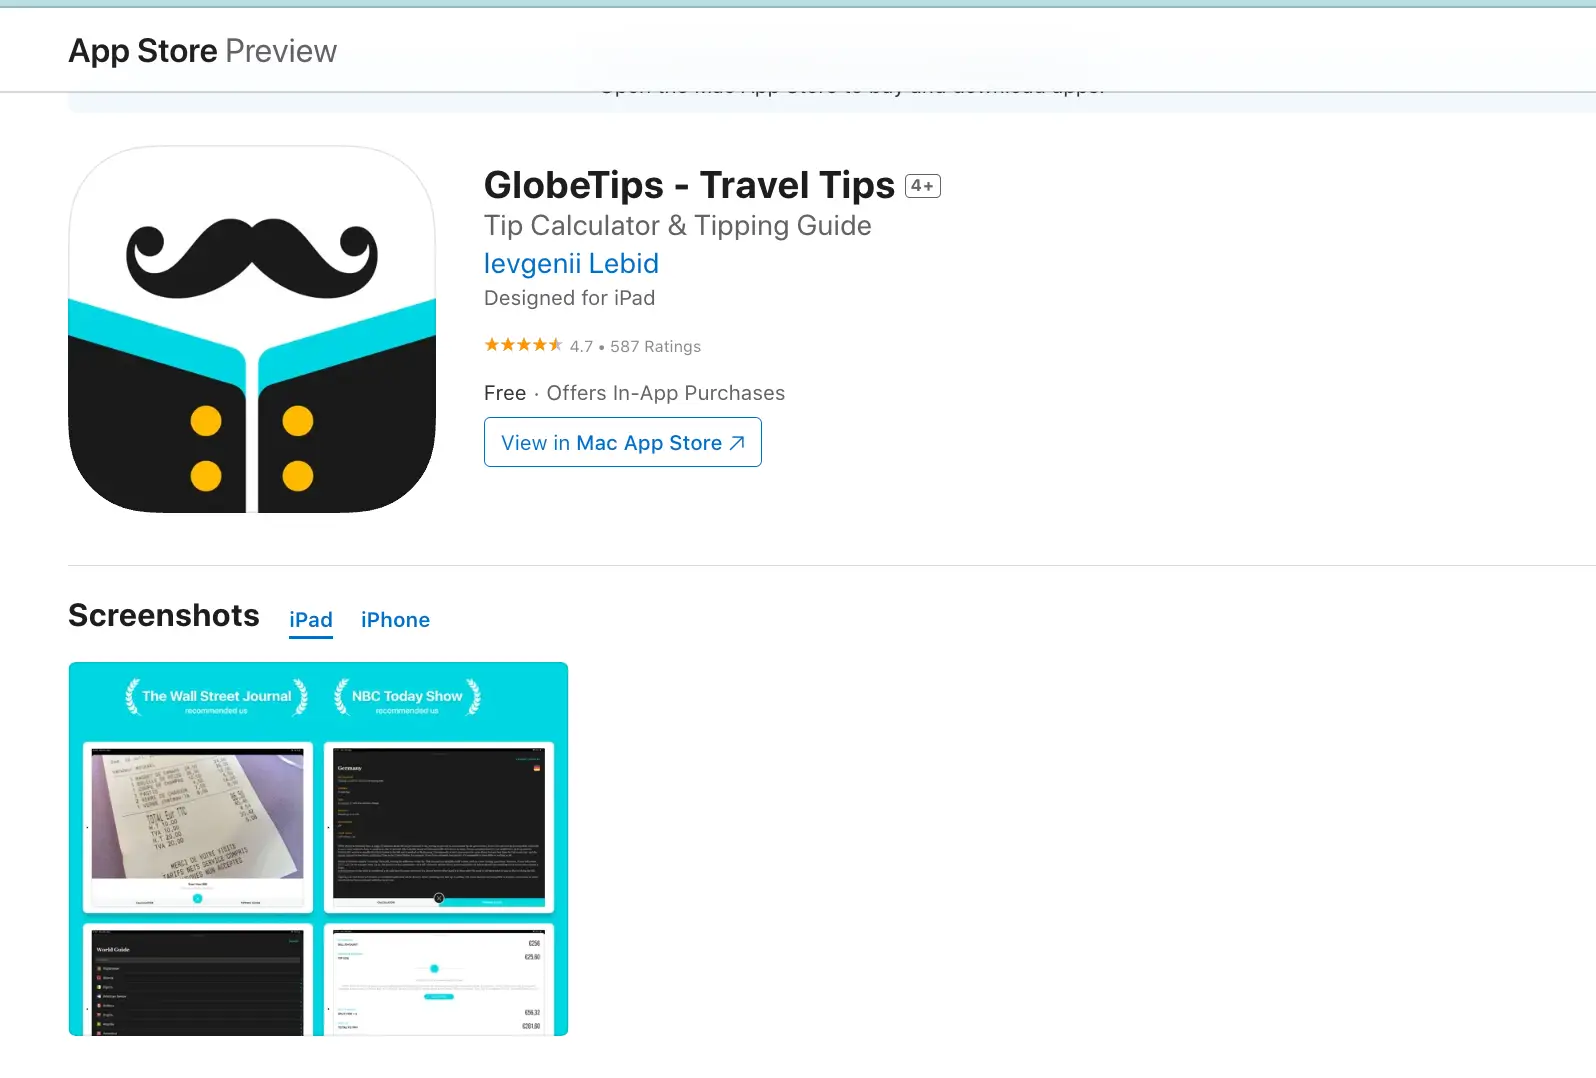Switch to the iPad screenshots tab
This screenshot has width=1596, height=1078.
[x=311, y=620]
